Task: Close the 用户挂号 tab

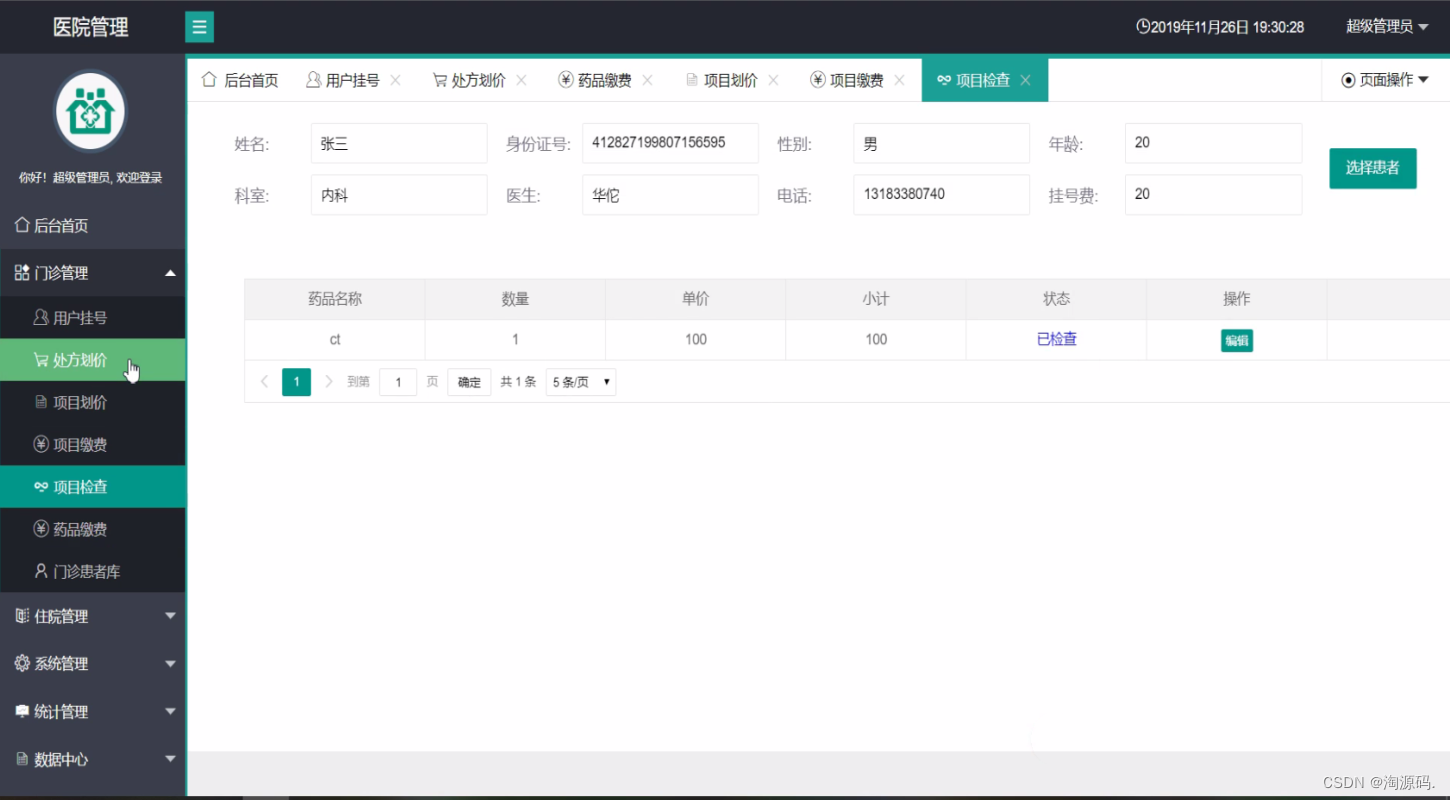Action: coord(395,80)
